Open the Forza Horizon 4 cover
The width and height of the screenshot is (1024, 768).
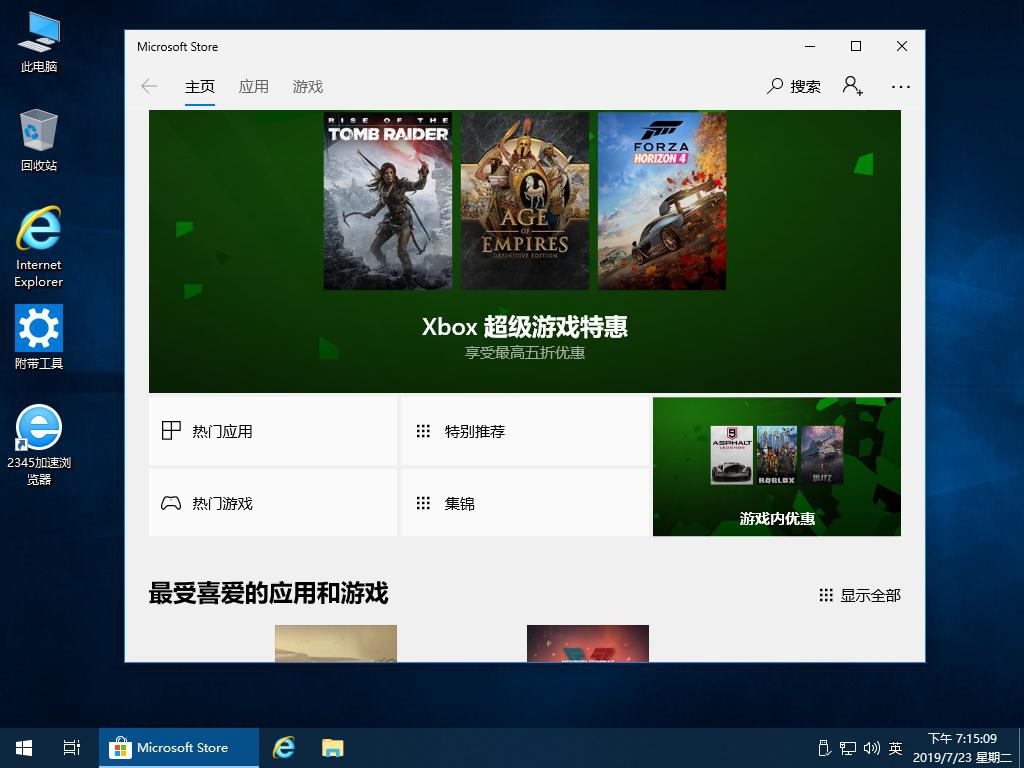662,200
